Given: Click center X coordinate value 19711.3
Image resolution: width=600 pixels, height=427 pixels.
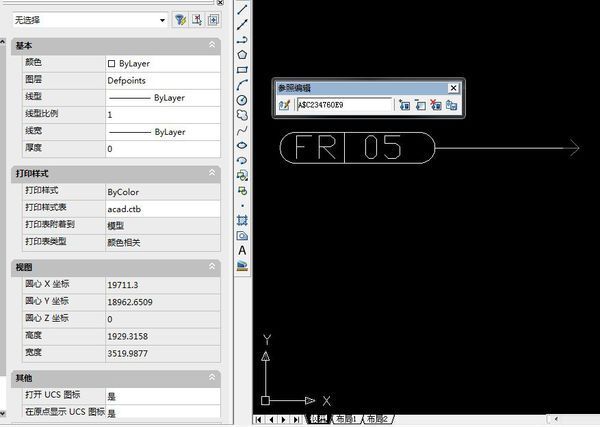Looking at the screenshot, I should point(163,285).
